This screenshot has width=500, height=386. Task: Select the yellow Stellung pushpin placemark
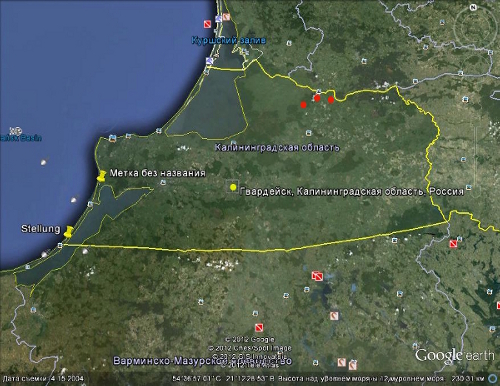68,232
